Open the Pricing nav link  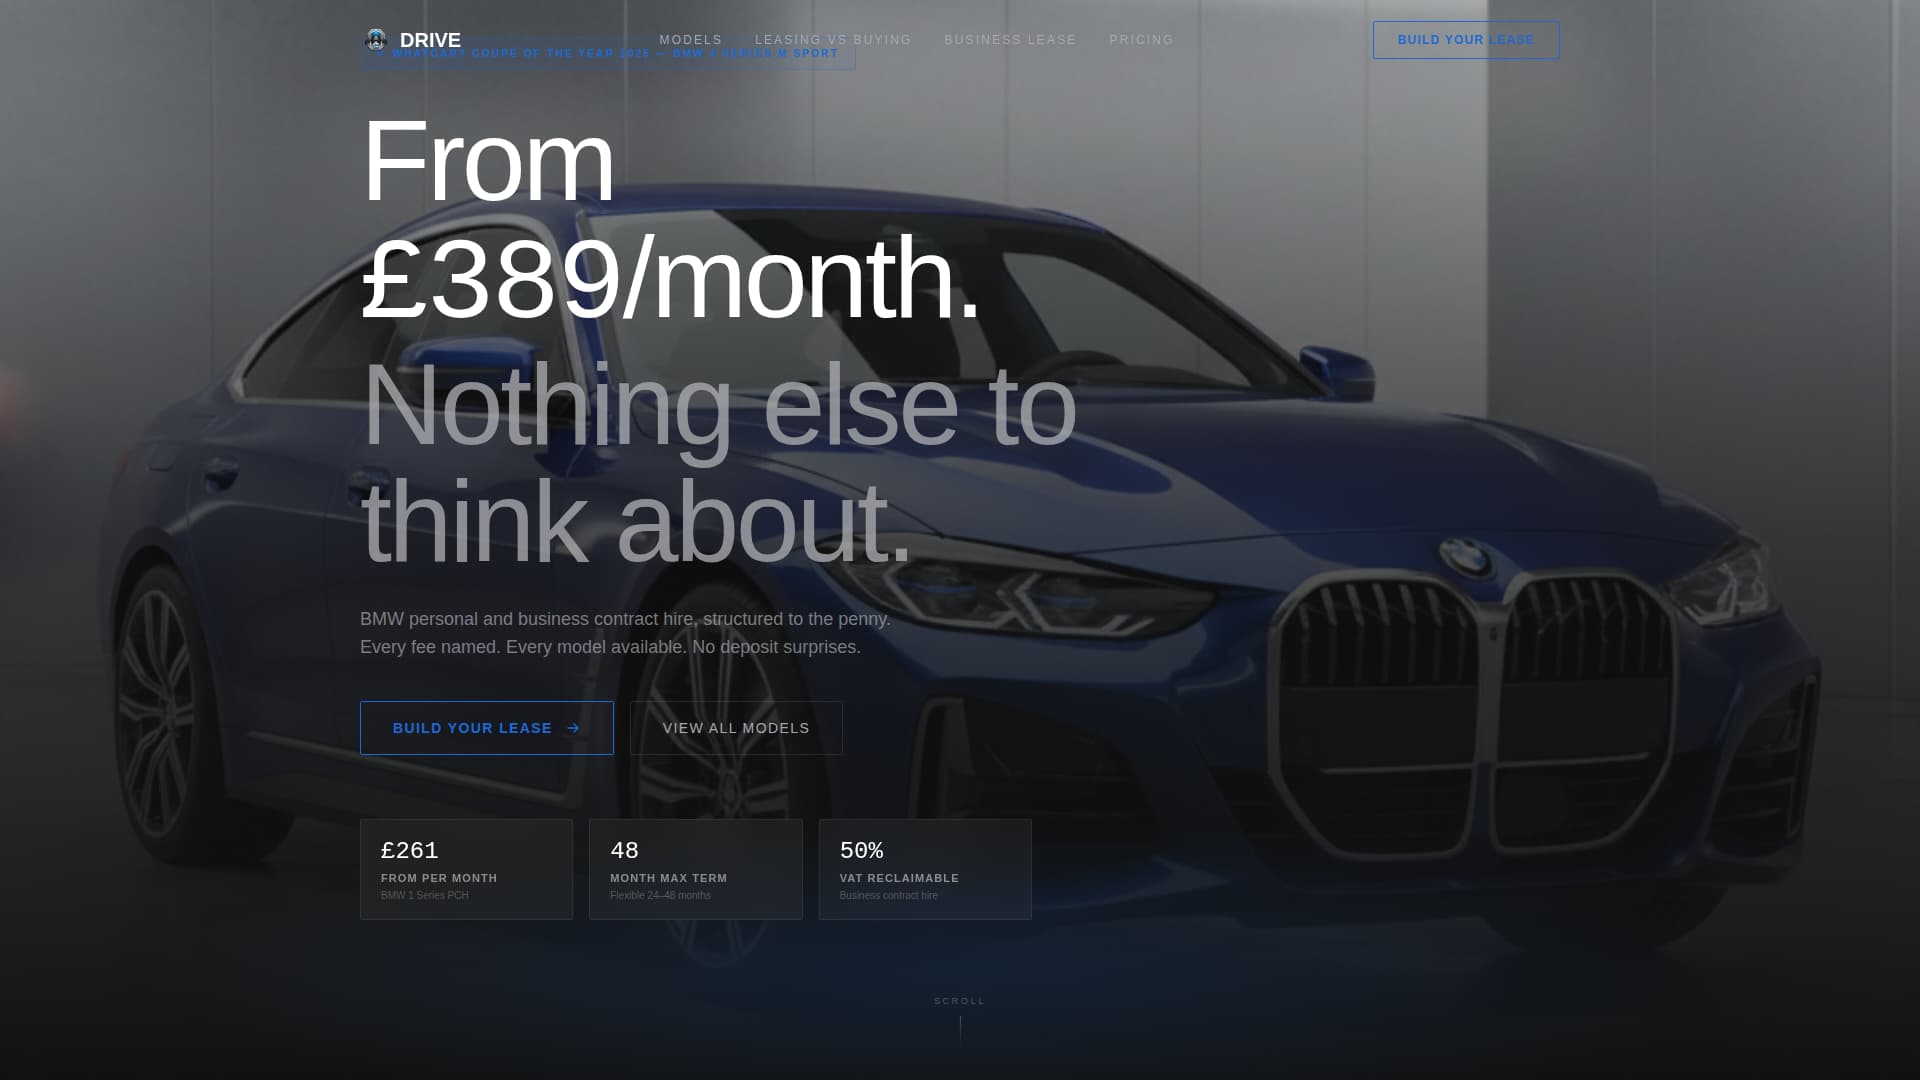point(1141,40)
